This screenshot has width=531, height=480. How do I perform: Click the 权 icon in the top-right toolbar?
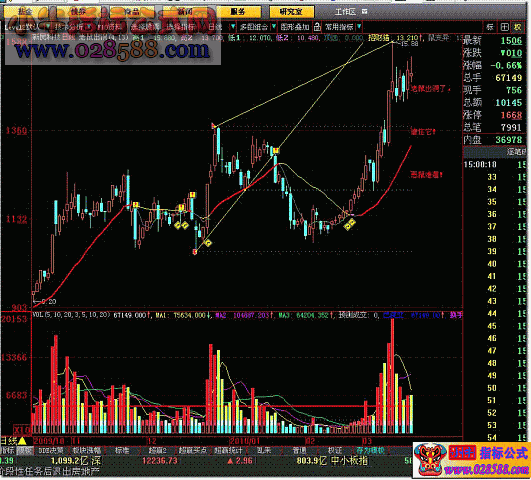click(x=517, y=27)
